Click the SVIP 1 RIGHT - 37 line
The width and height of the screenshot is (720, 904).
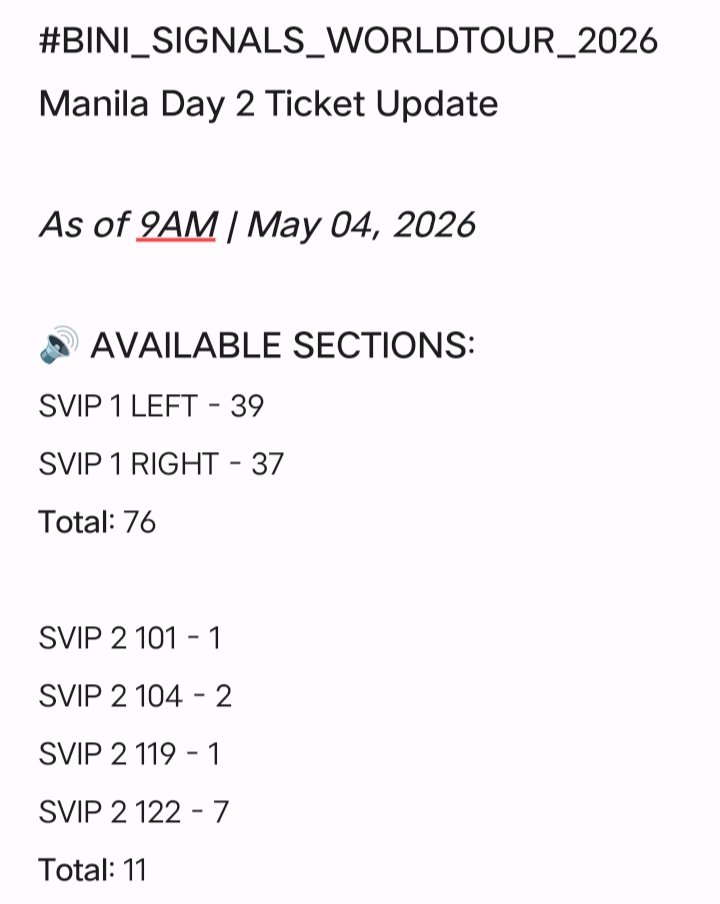point(161,464)
